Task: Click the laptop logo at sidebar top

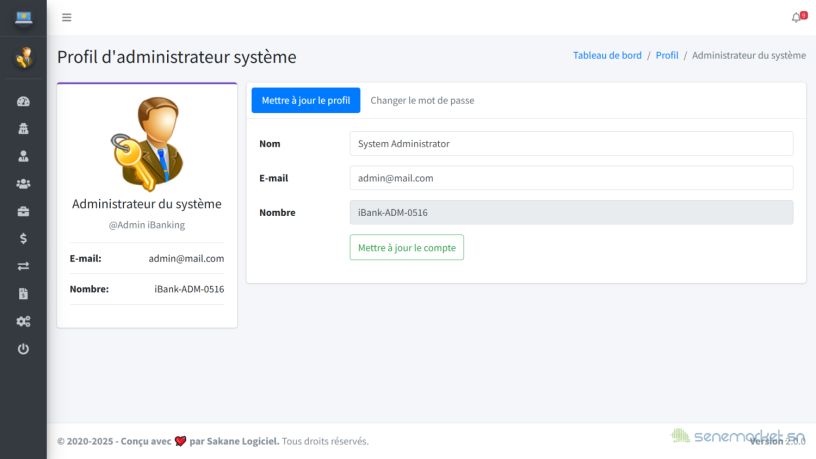Action: (x=23, y=18)
